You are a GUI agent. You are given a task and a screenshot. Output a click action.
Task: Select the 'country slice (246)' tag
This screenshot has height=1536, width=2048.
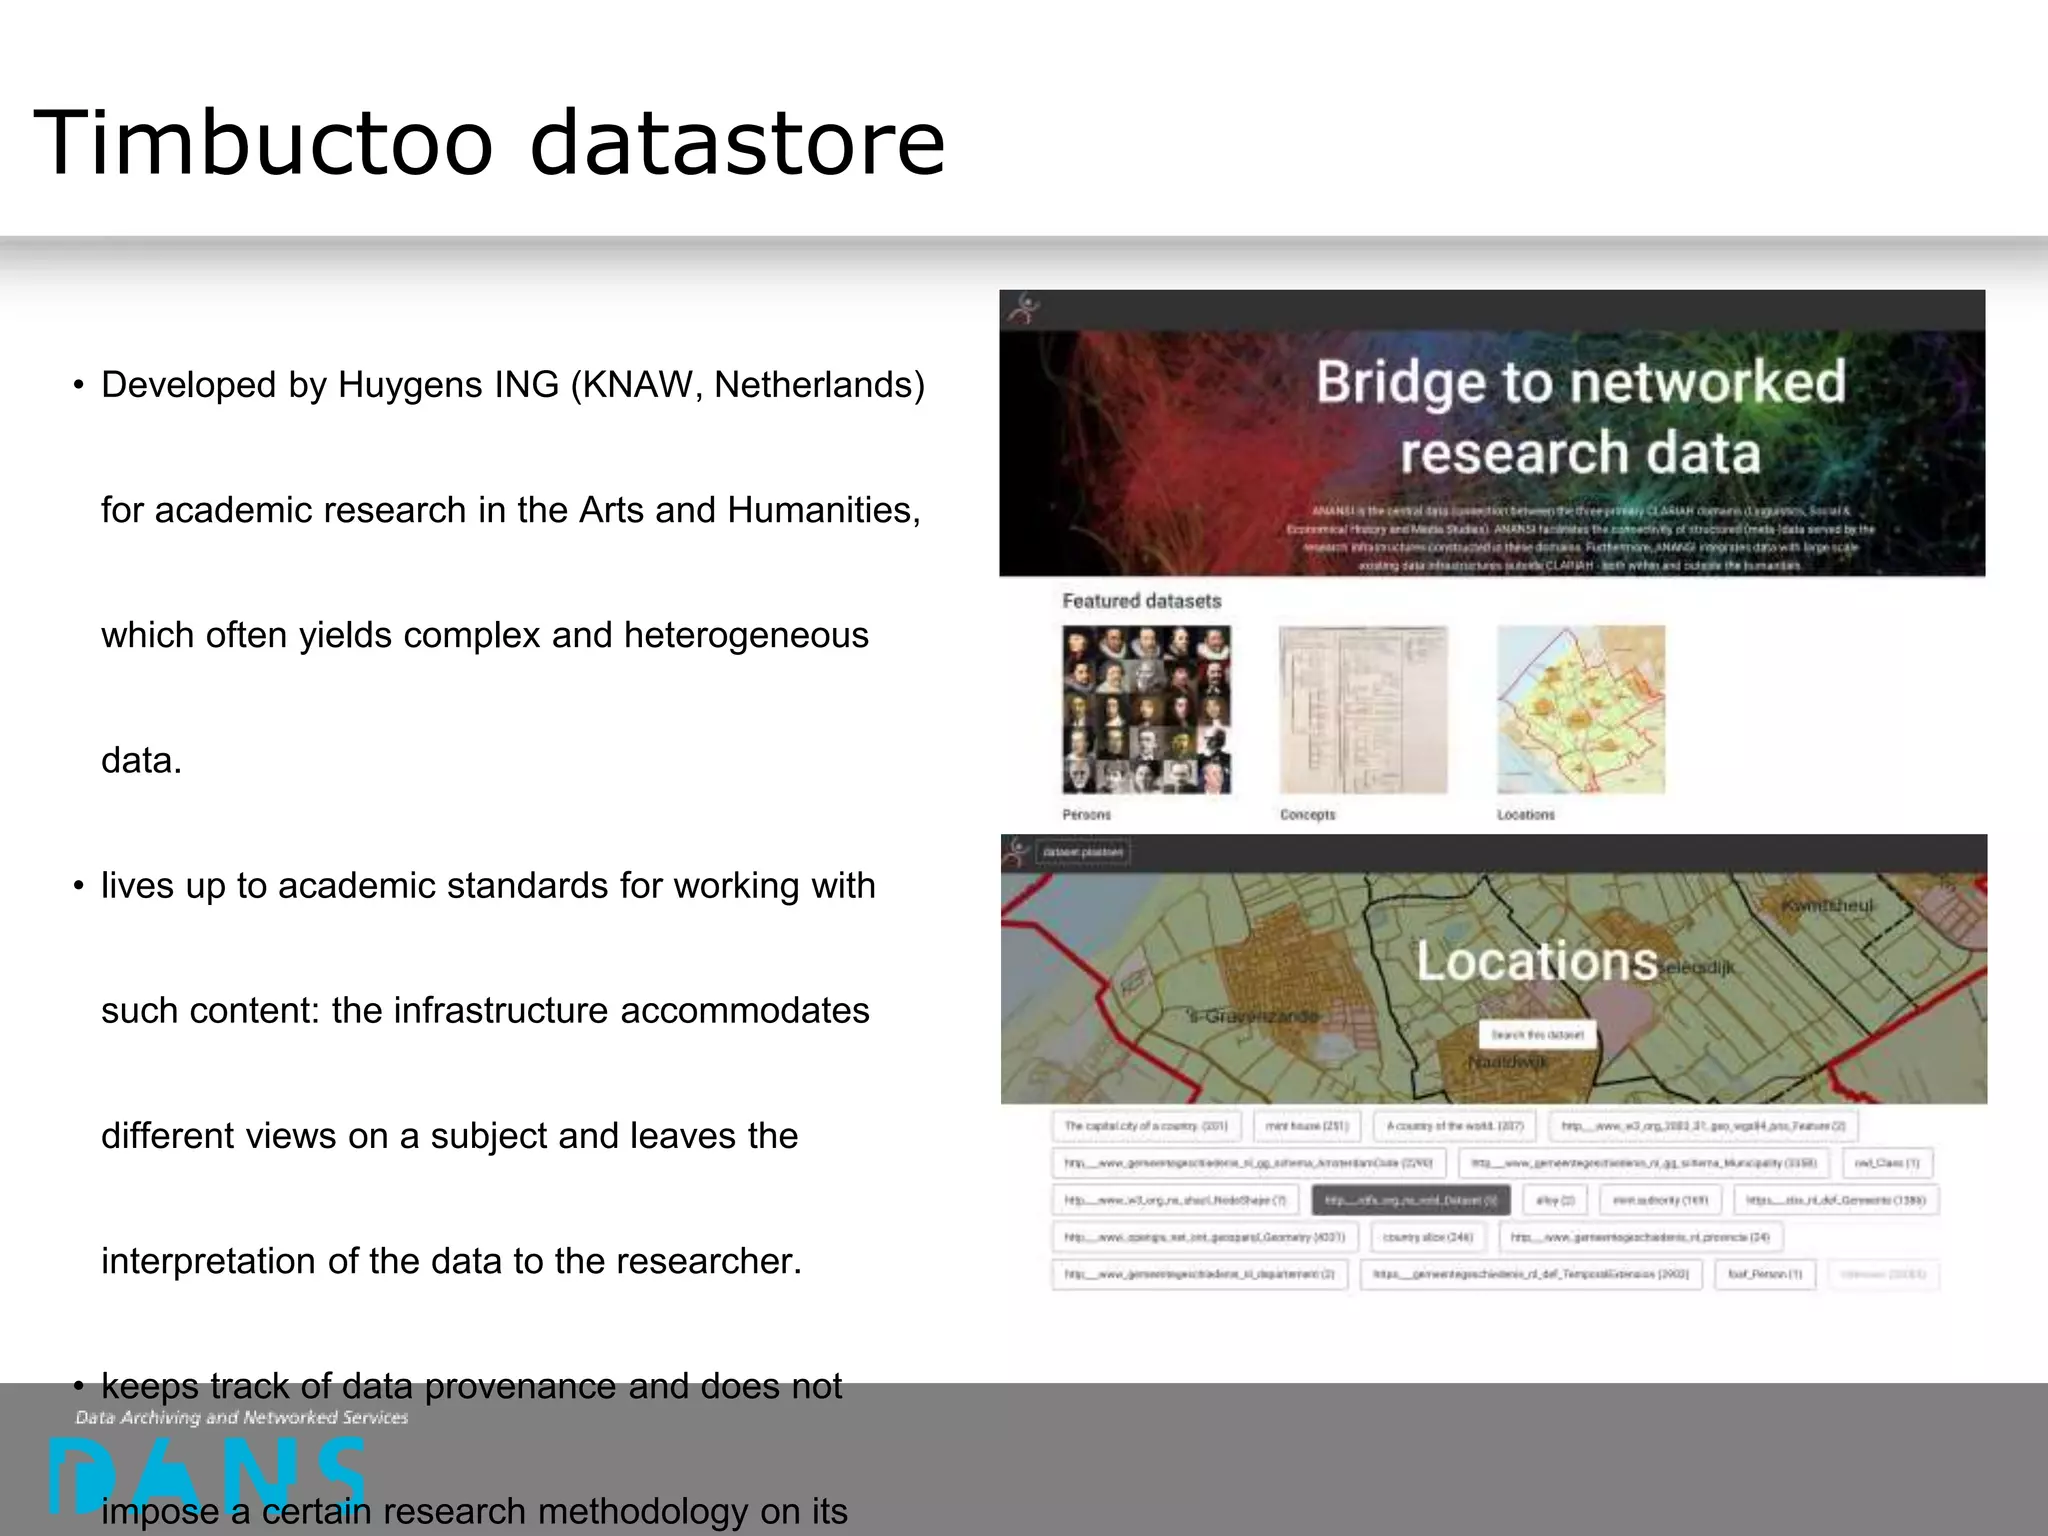click(1428, 1237)
